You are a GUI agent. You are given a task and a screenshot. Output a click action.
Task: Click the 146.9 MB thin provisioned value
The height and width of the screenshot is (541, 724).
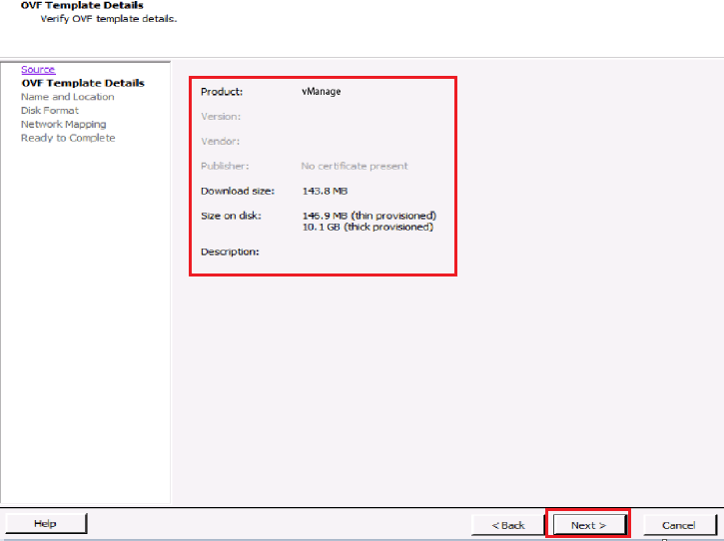click(369, 216)
